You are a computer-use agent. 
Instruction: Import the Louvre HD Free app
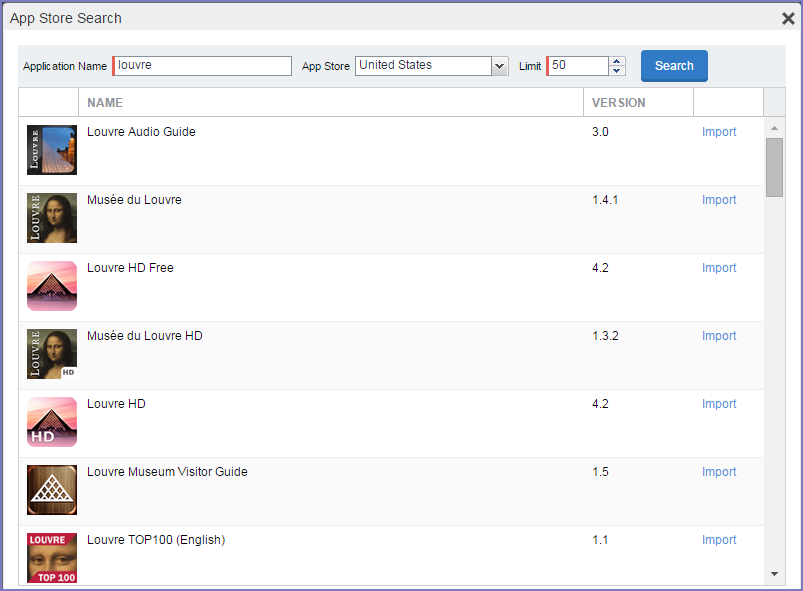point(719,268)
